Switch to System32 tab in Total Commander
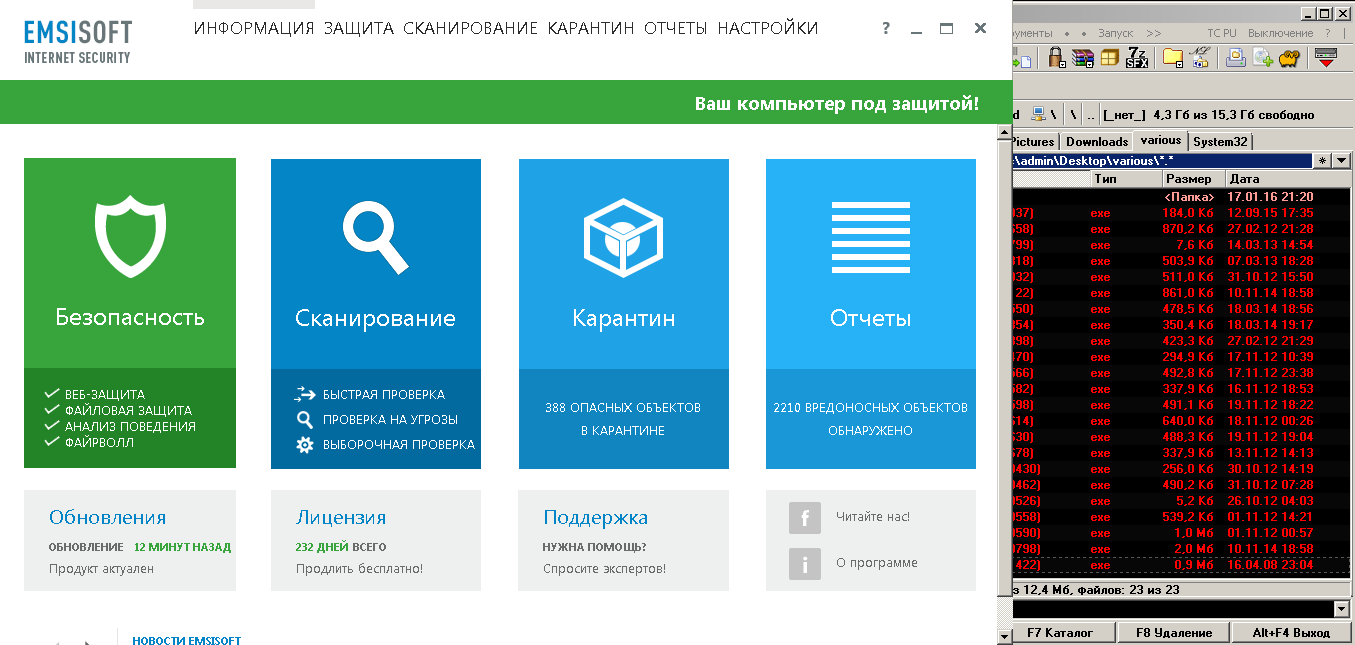Viewport: 1355px width, 645px height. (x=1220, y=141)
